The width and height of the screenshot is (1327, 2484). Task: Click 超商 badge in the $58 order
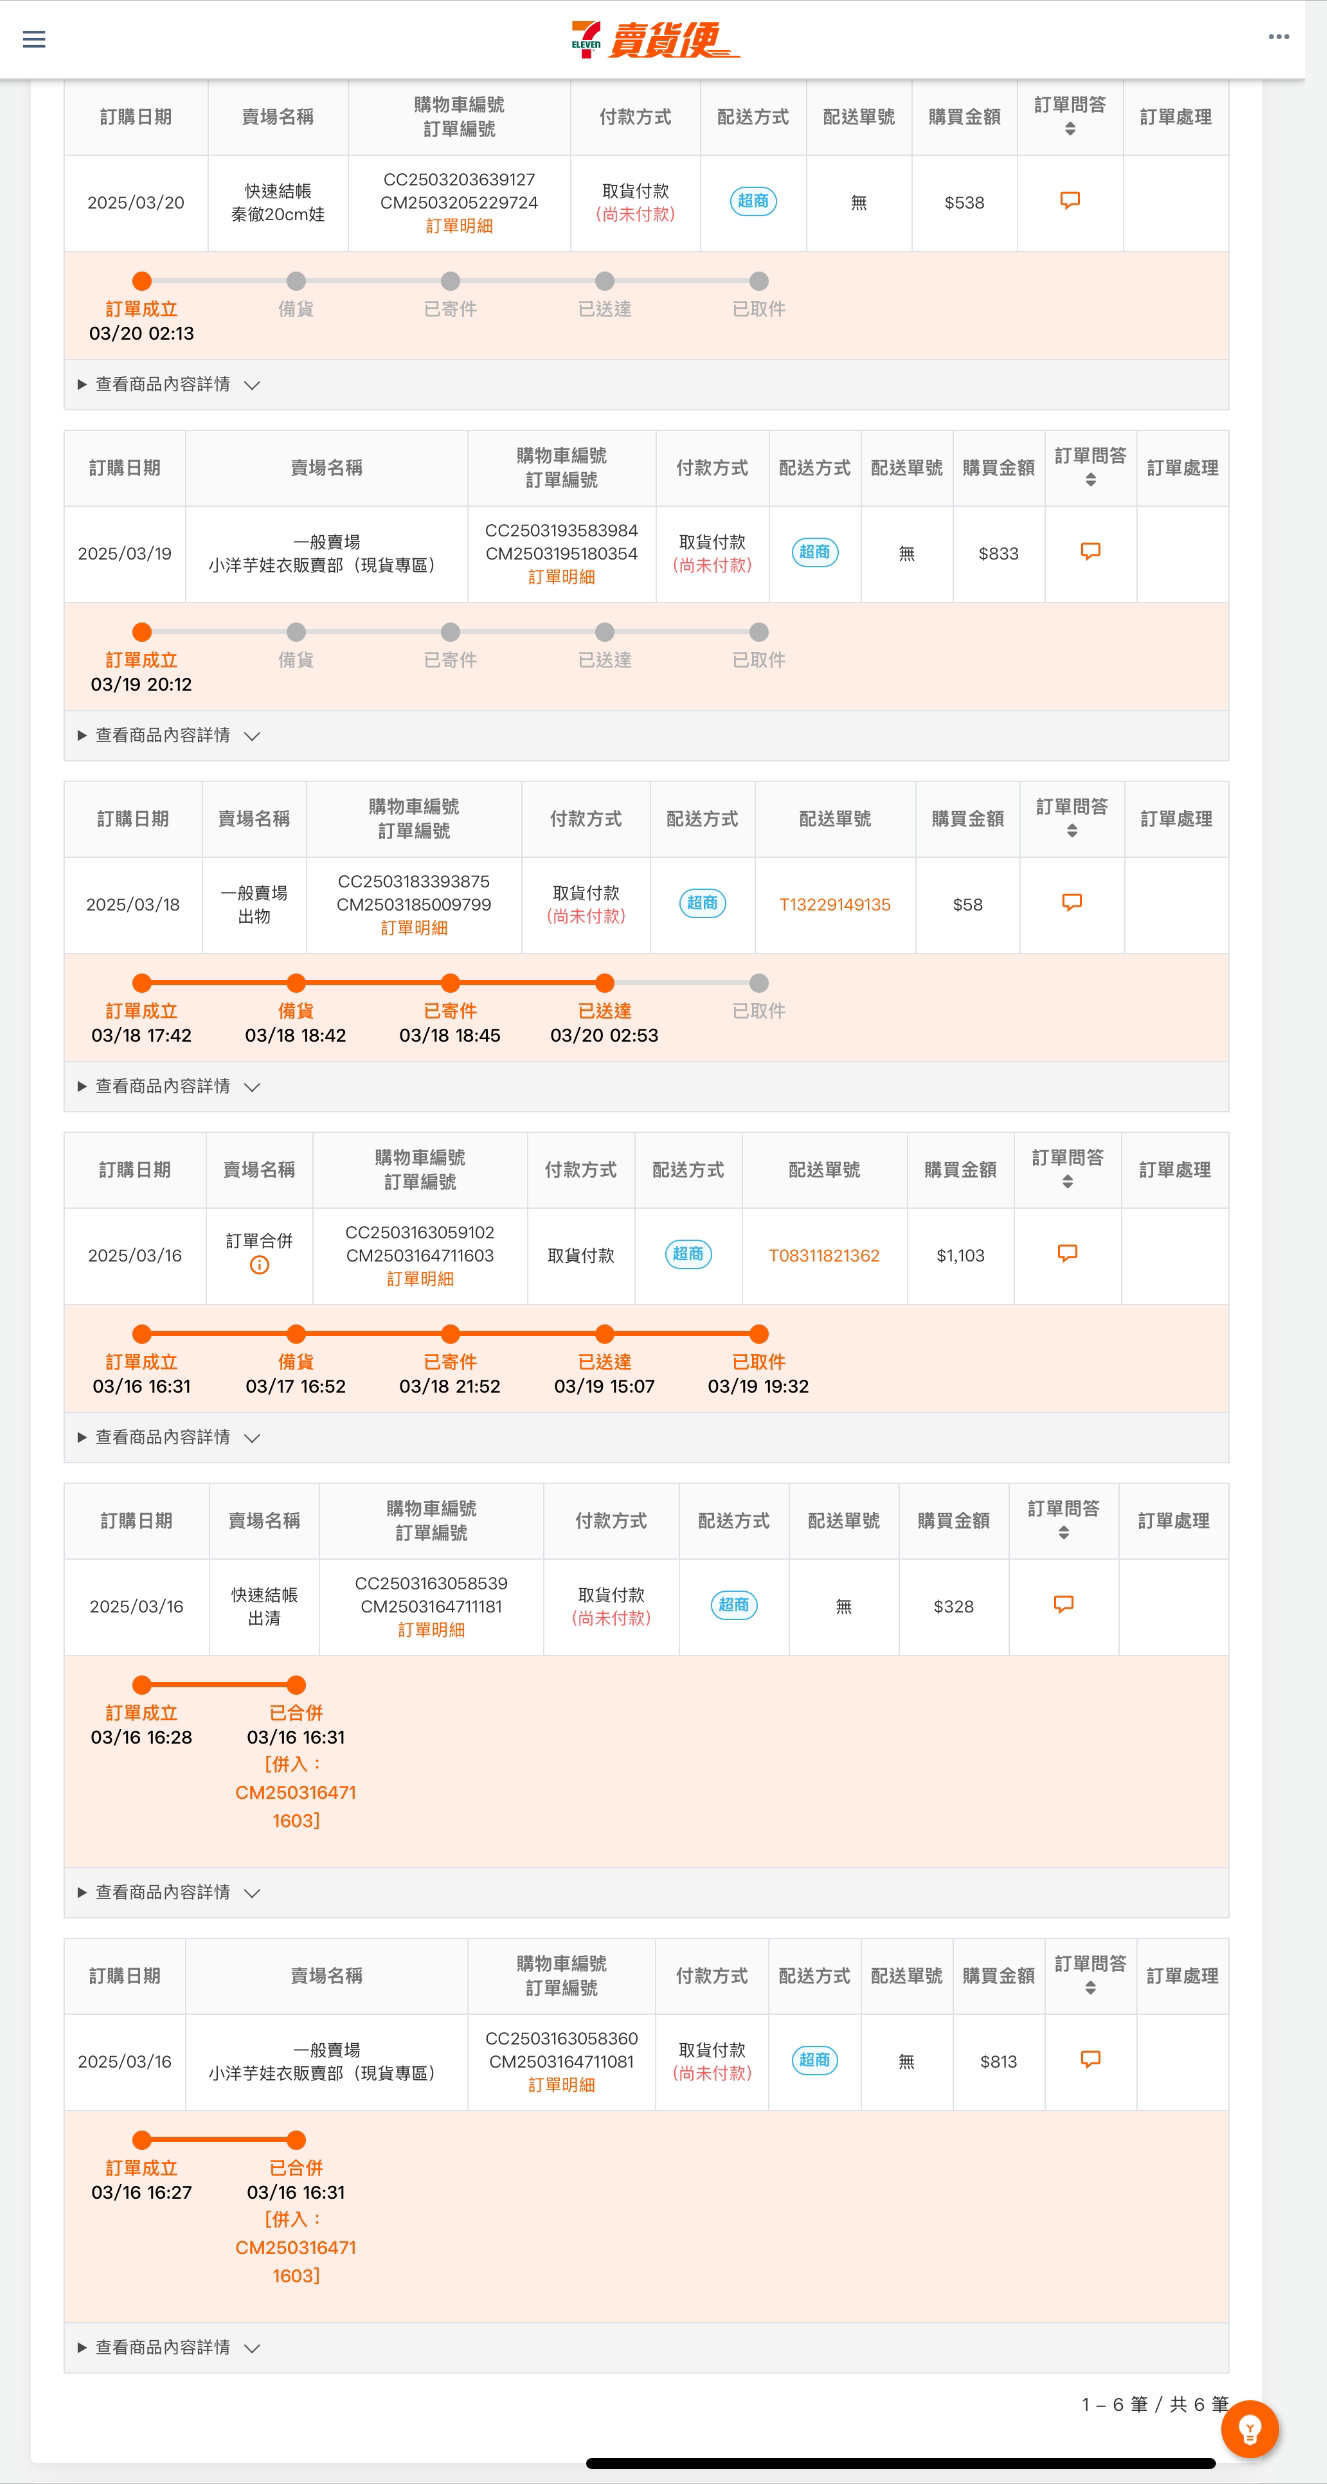pyautogui.click(x=703, y=903)
